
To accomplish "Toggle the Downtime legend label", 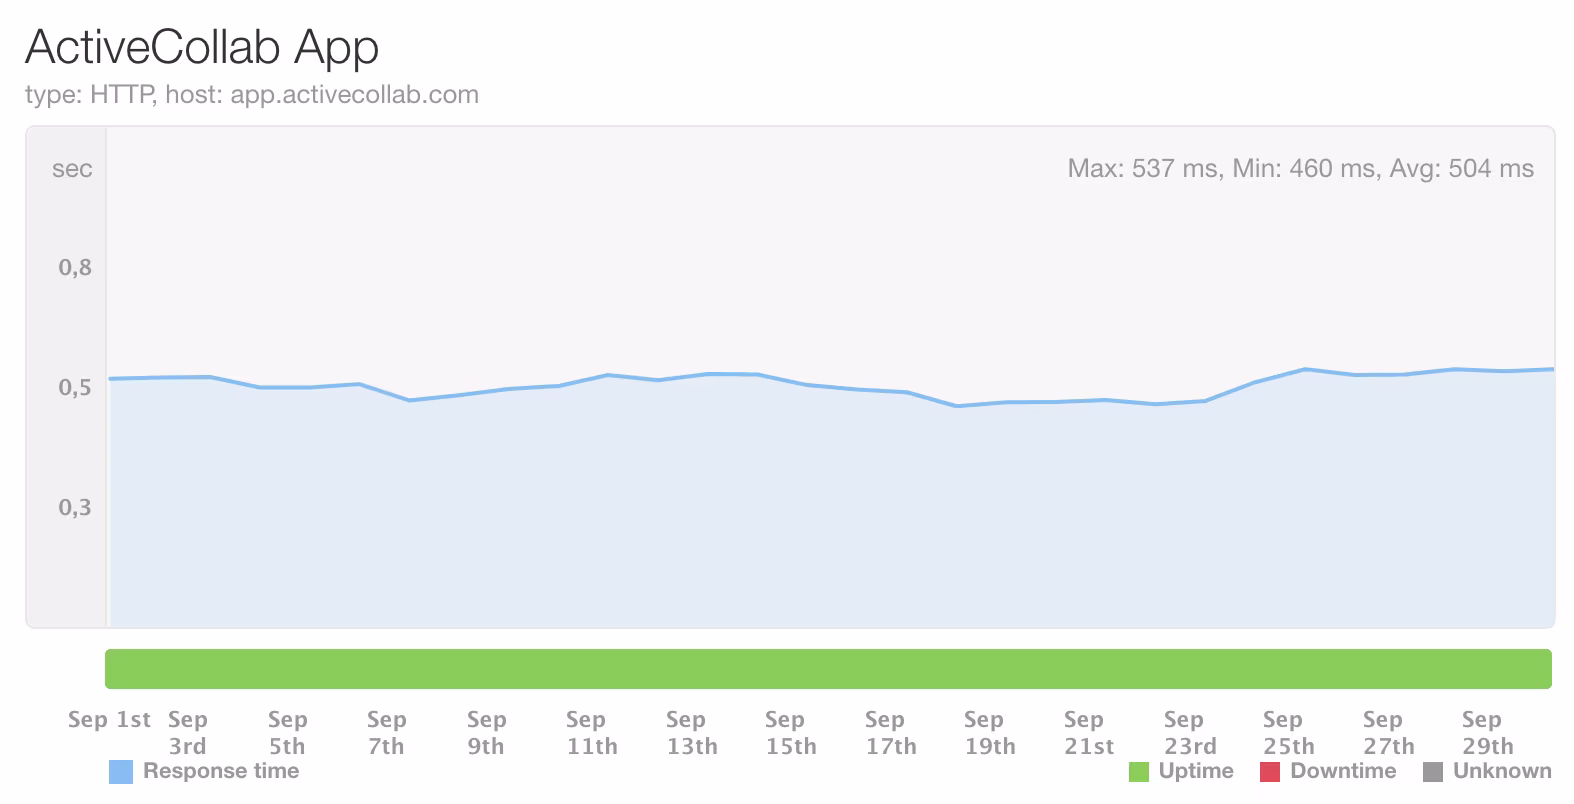I will click(x=1343, y=771).
